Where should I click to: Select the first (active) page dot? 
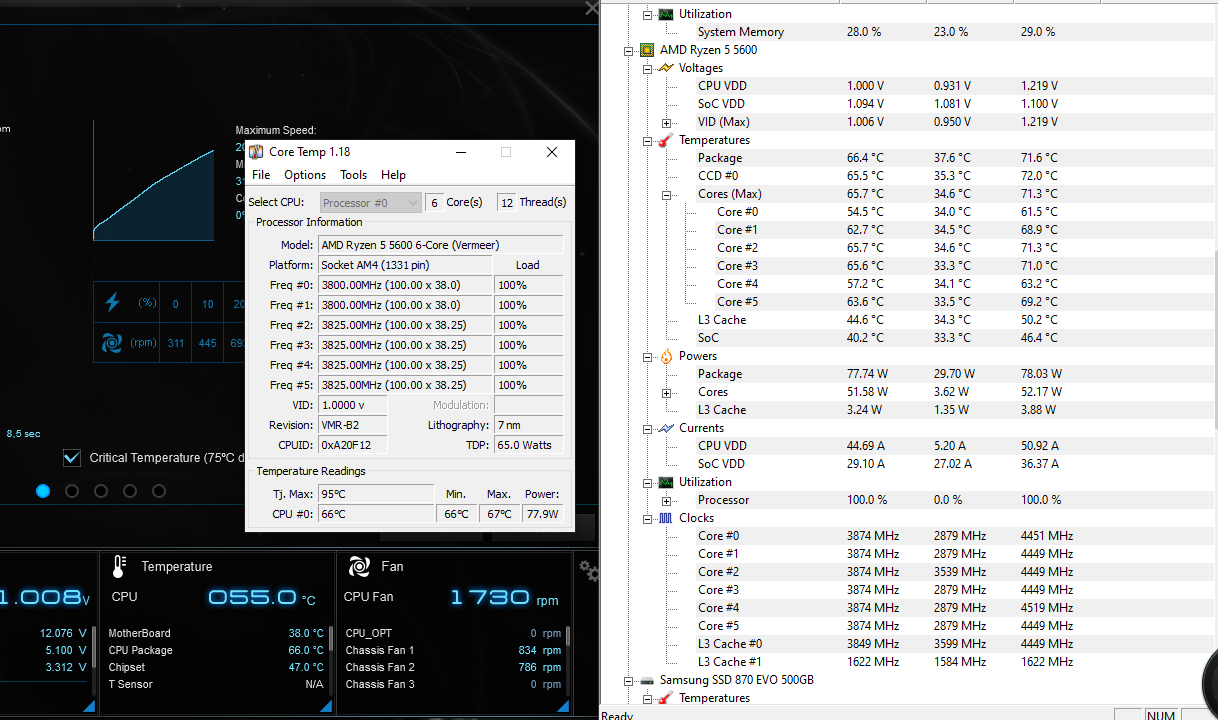tap(43, 491)
